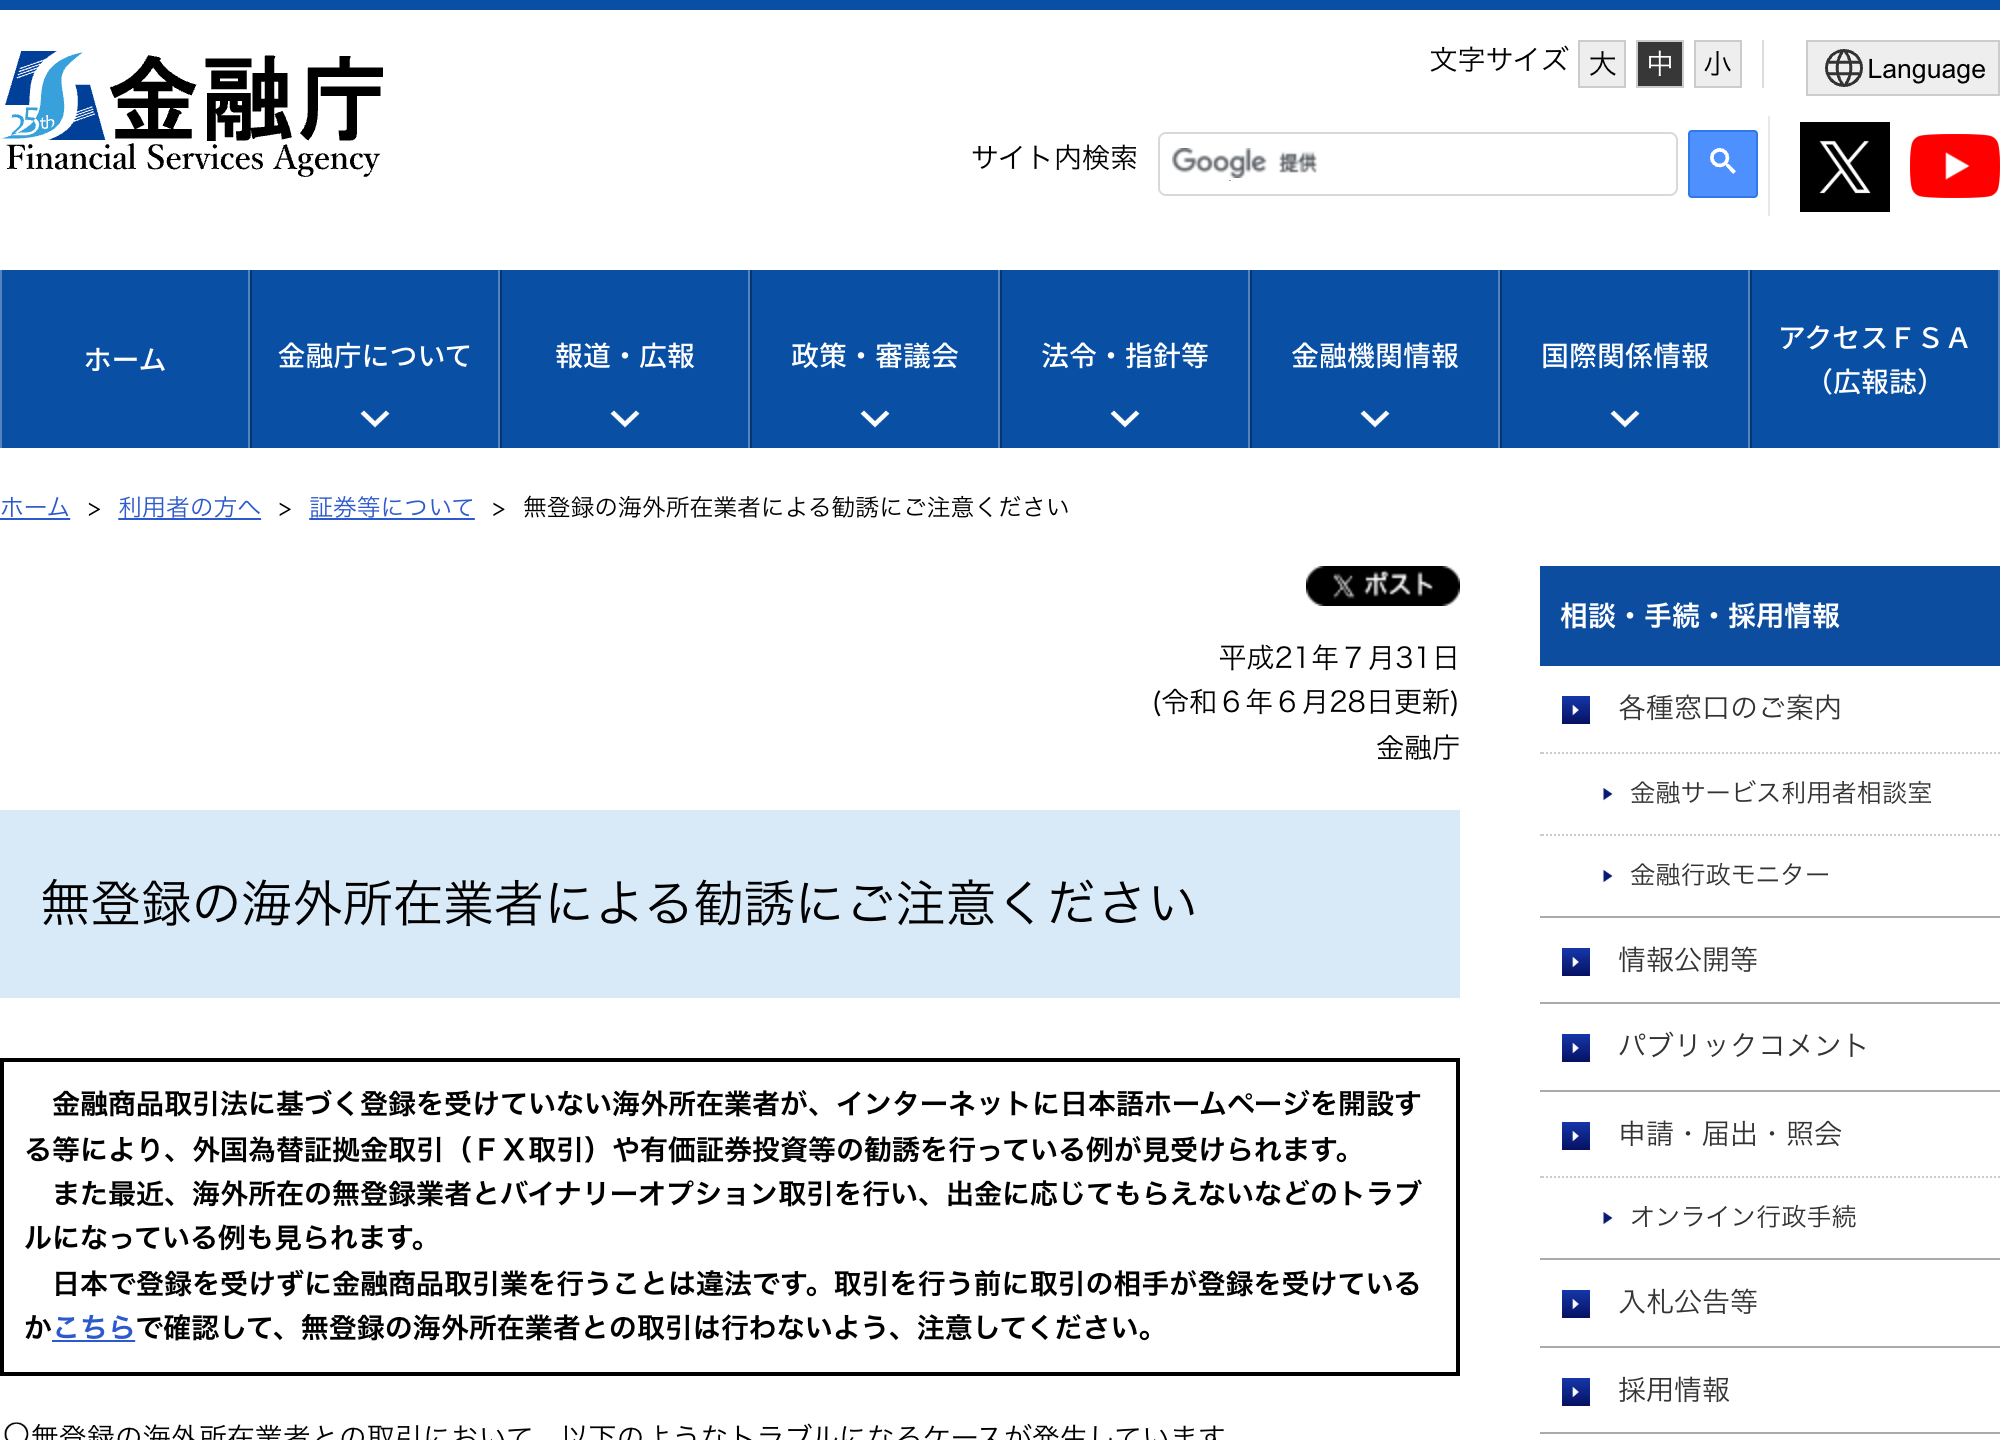2000x1440 pixels.
Task: Click arrow icon beside 各種窓口のご案内
Action: [x=1576, y=710]
